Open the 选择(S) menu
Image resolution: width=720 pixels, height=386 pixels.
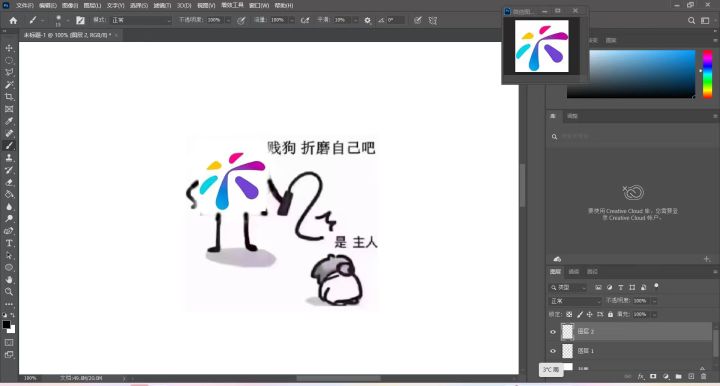click(x=139, y=6)
